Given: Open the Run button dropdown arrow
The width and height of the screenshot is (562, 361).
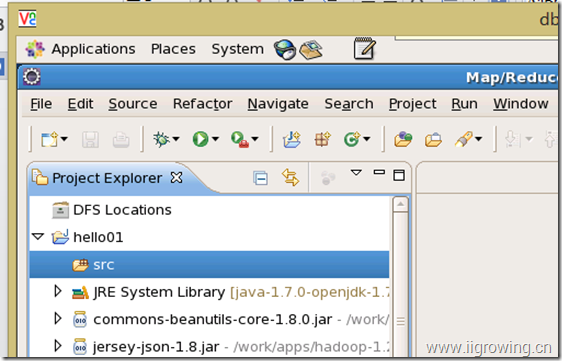Looking at the screenshot, I should pos(215,139).
